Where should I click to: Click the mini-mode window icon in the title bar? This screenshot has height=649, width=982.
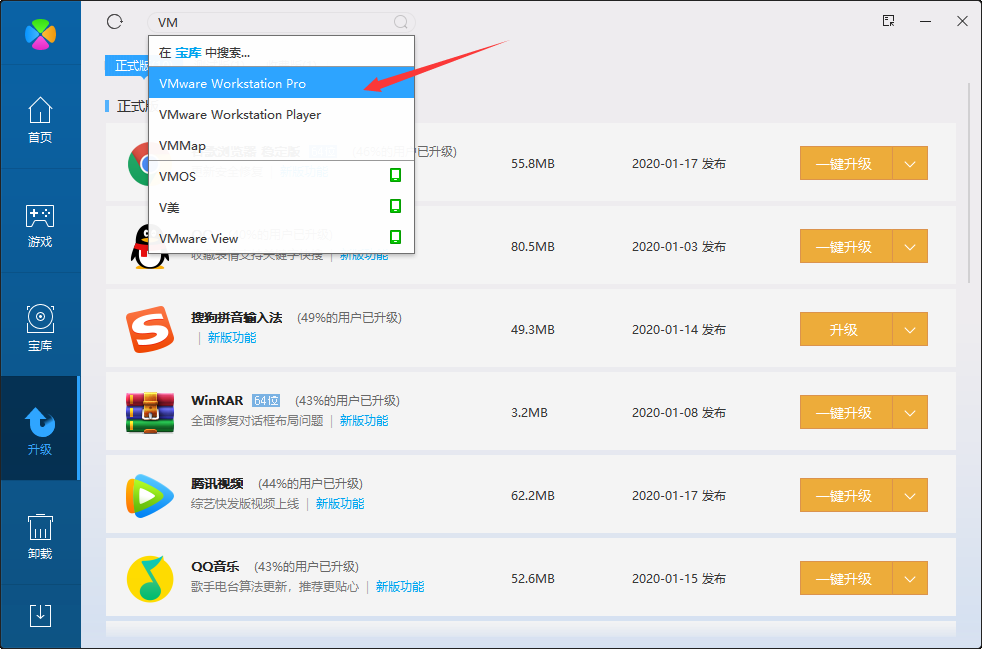888,21
